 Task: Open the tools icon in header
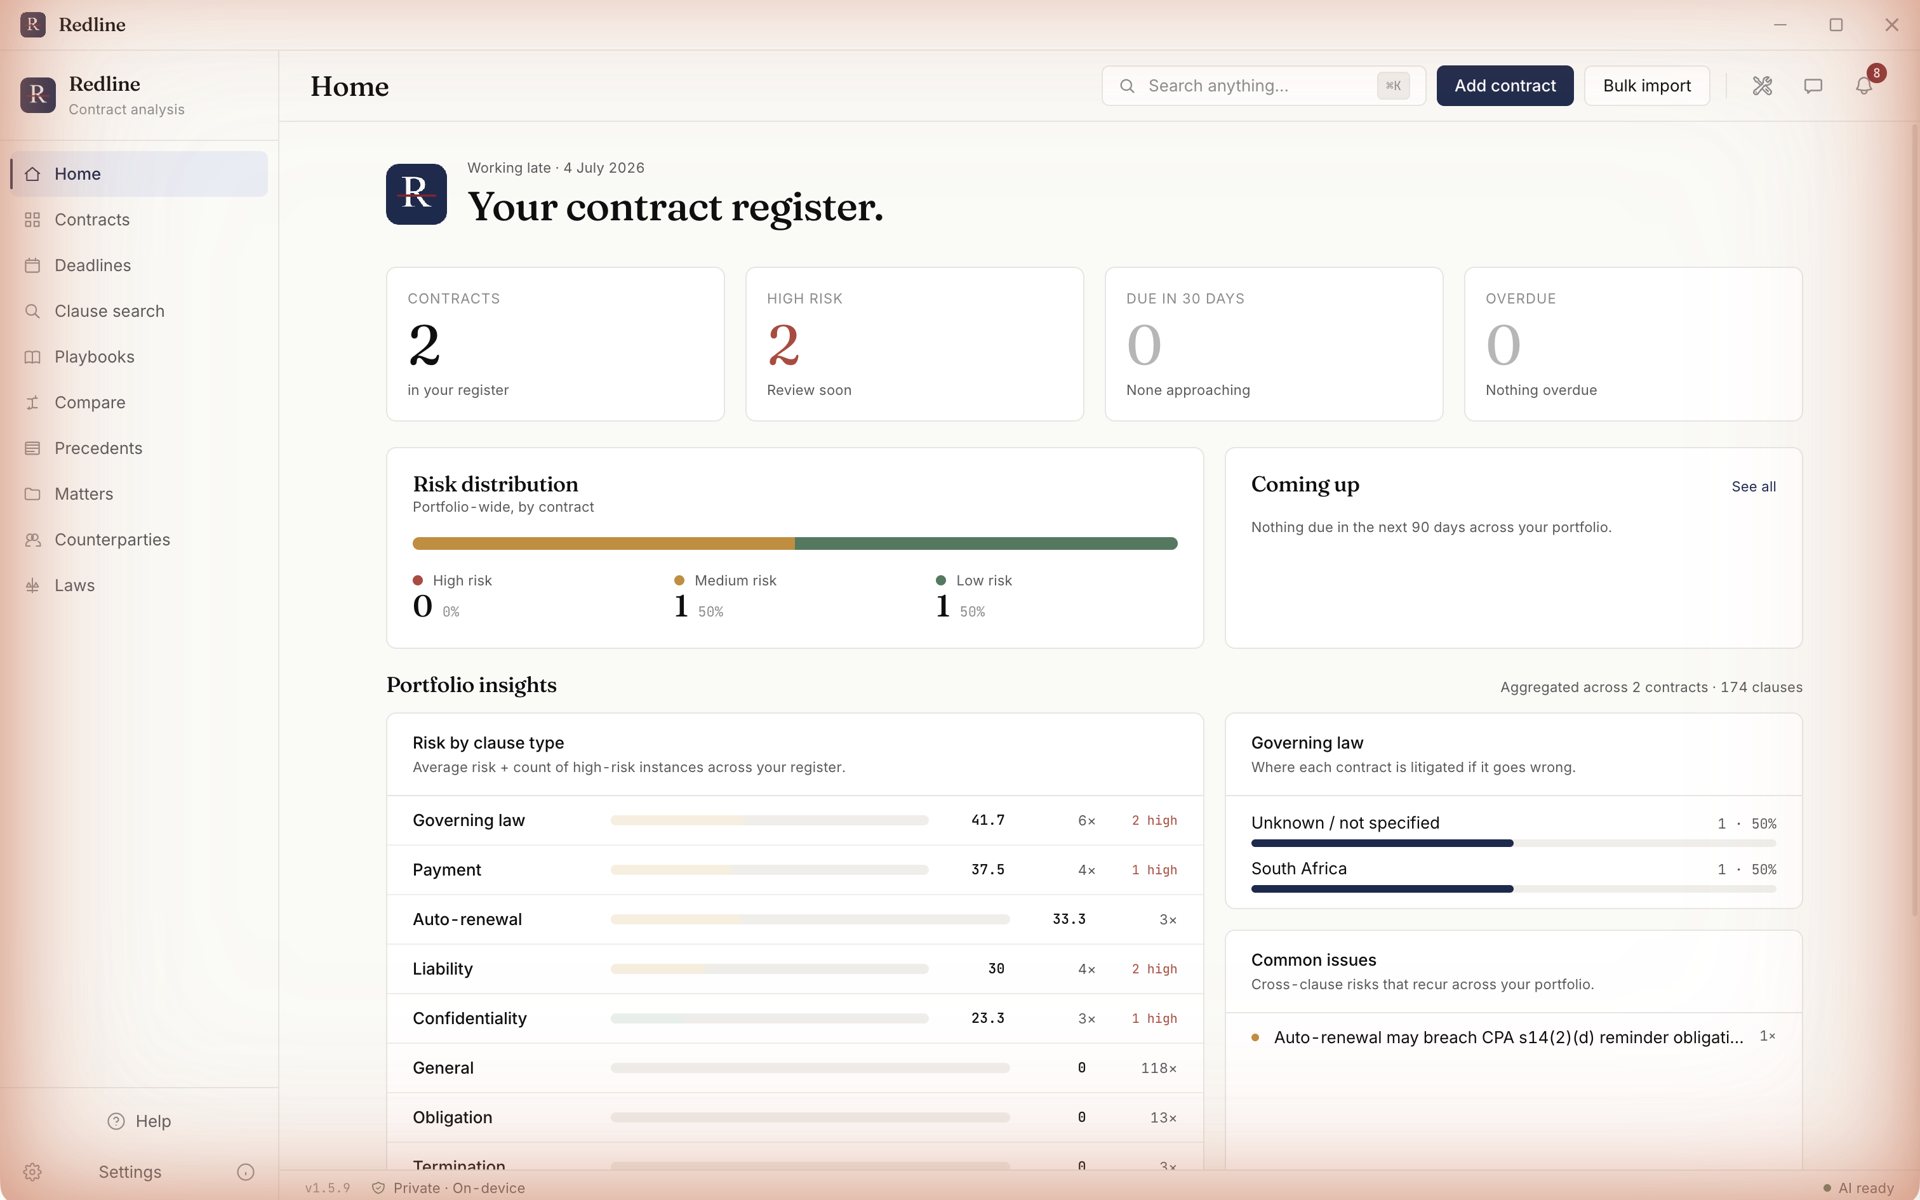click(1762, 86)
